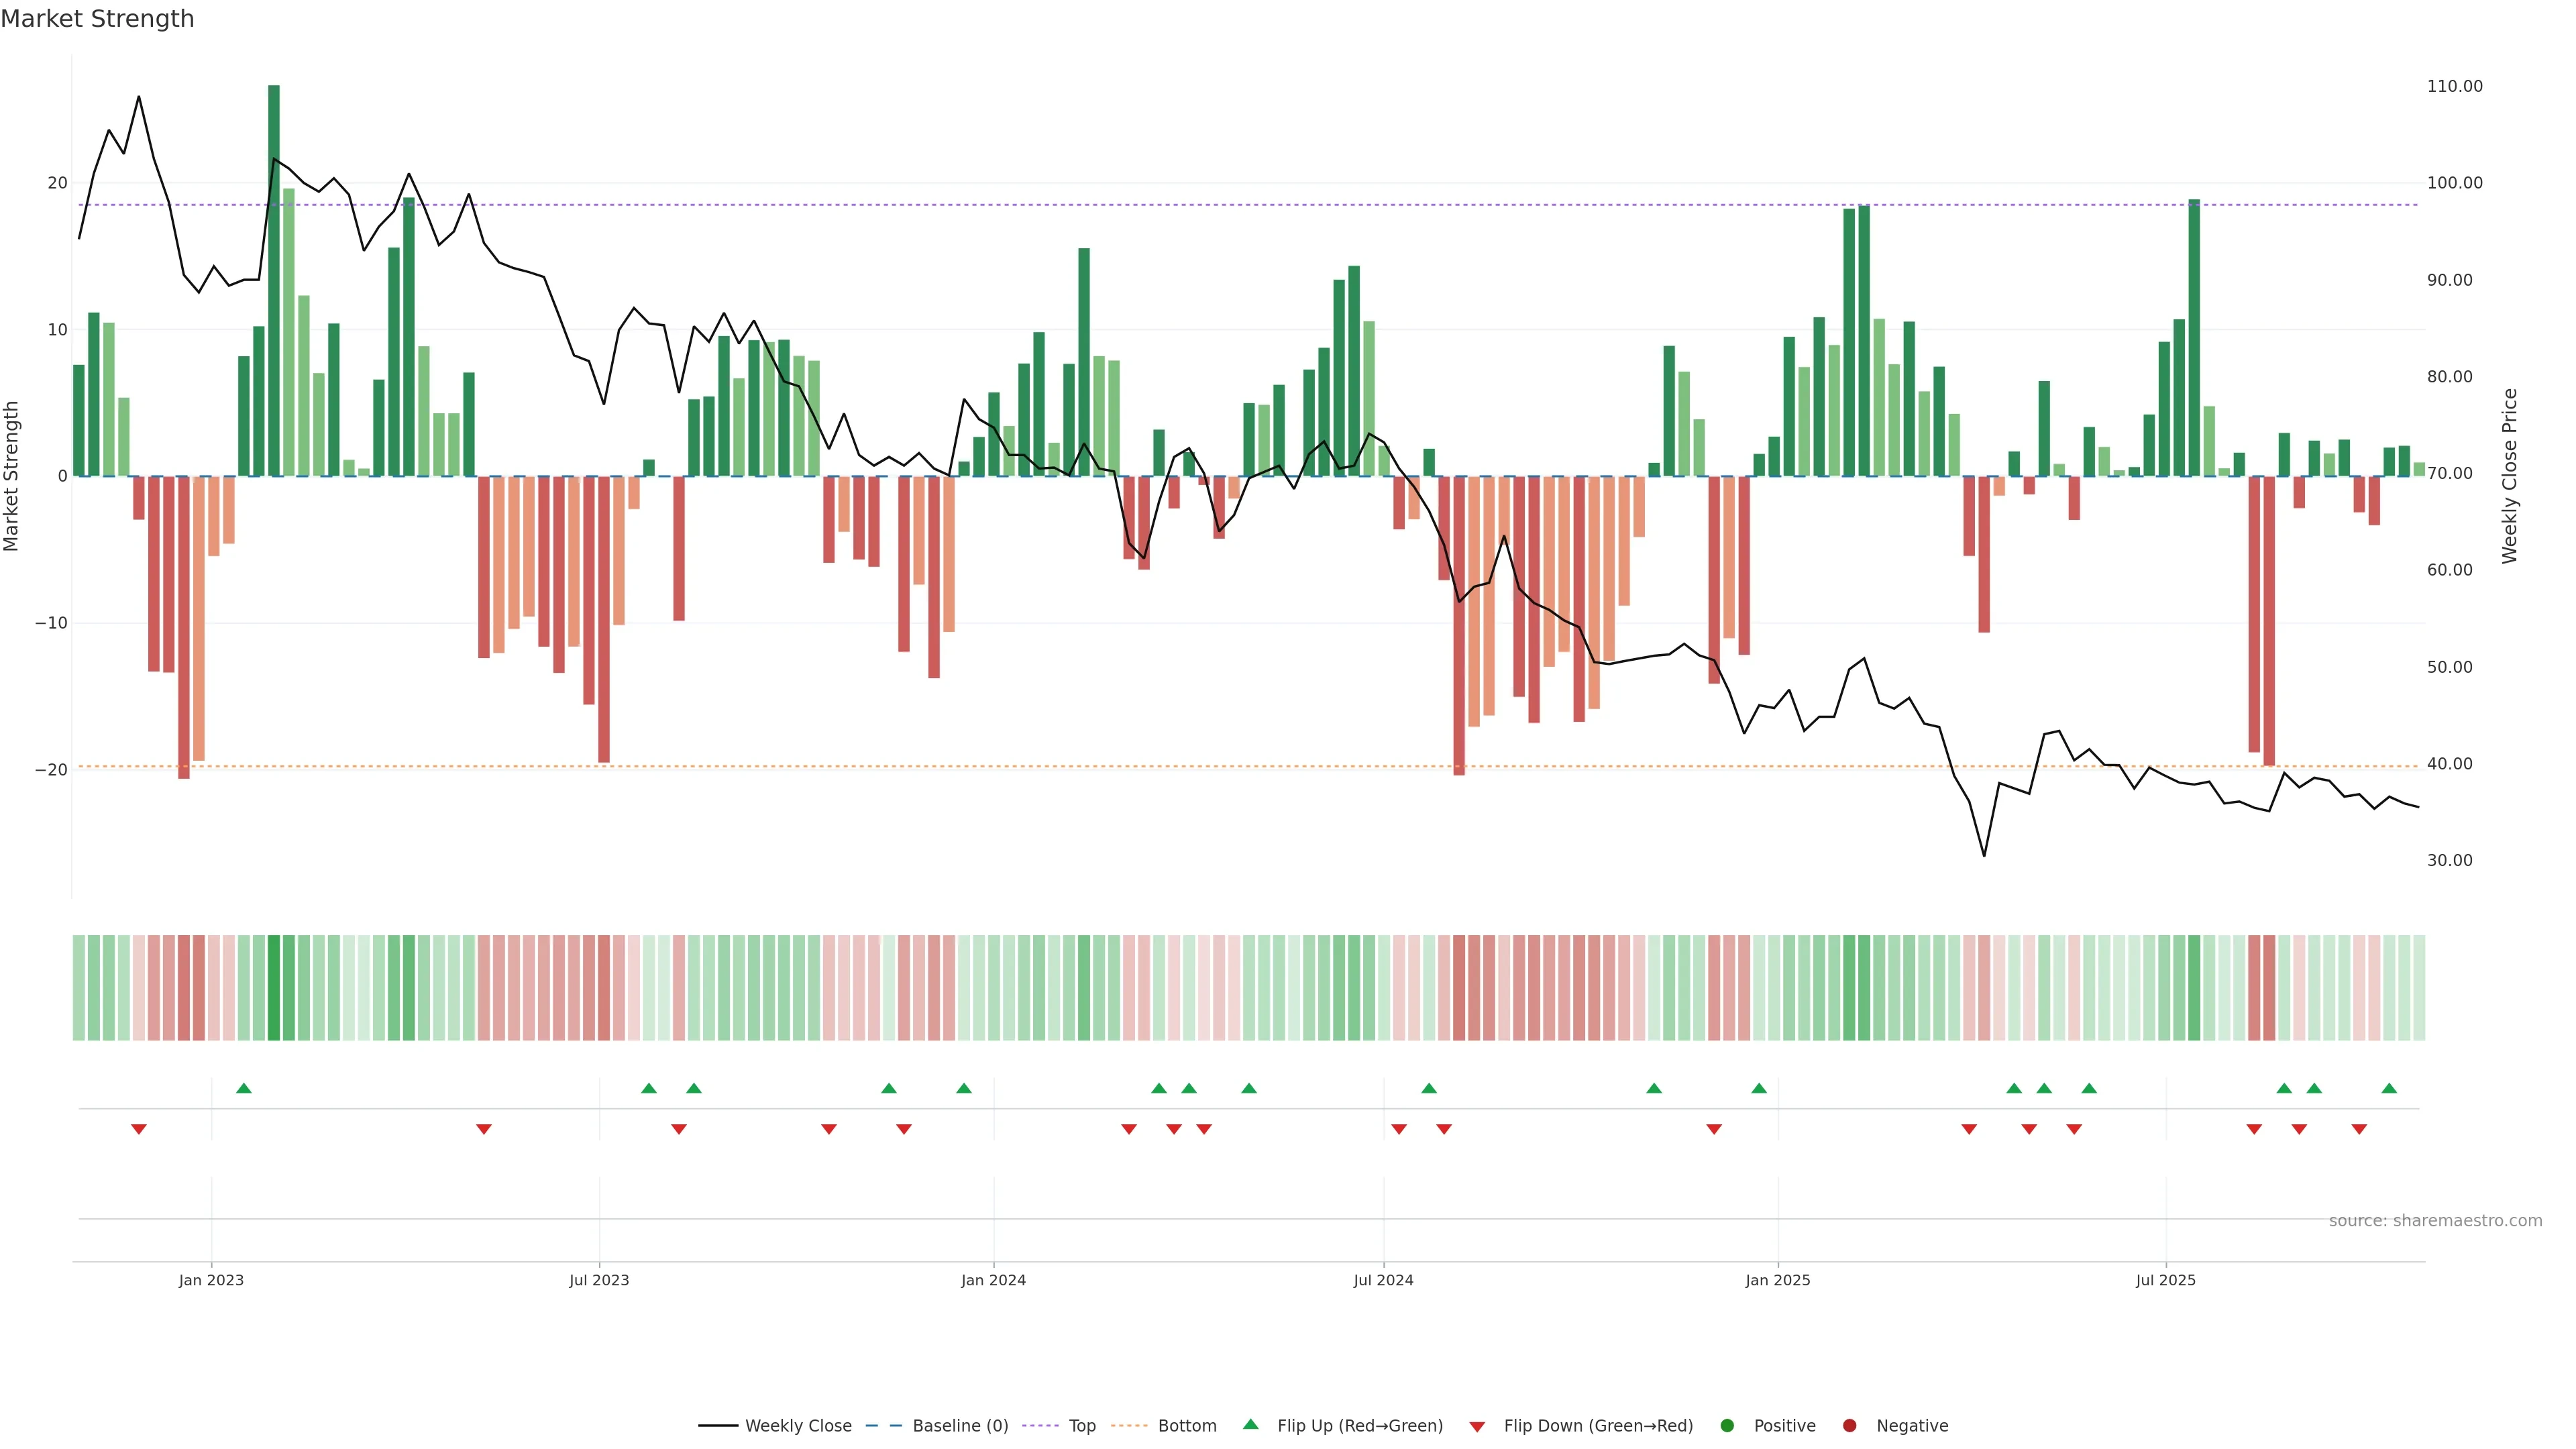The height and width of the screenshot is (1449, 2576).
Task: Click first flip-up triangle after Jan 2023
Action: pyautogui.click(x=243, y=1088)
